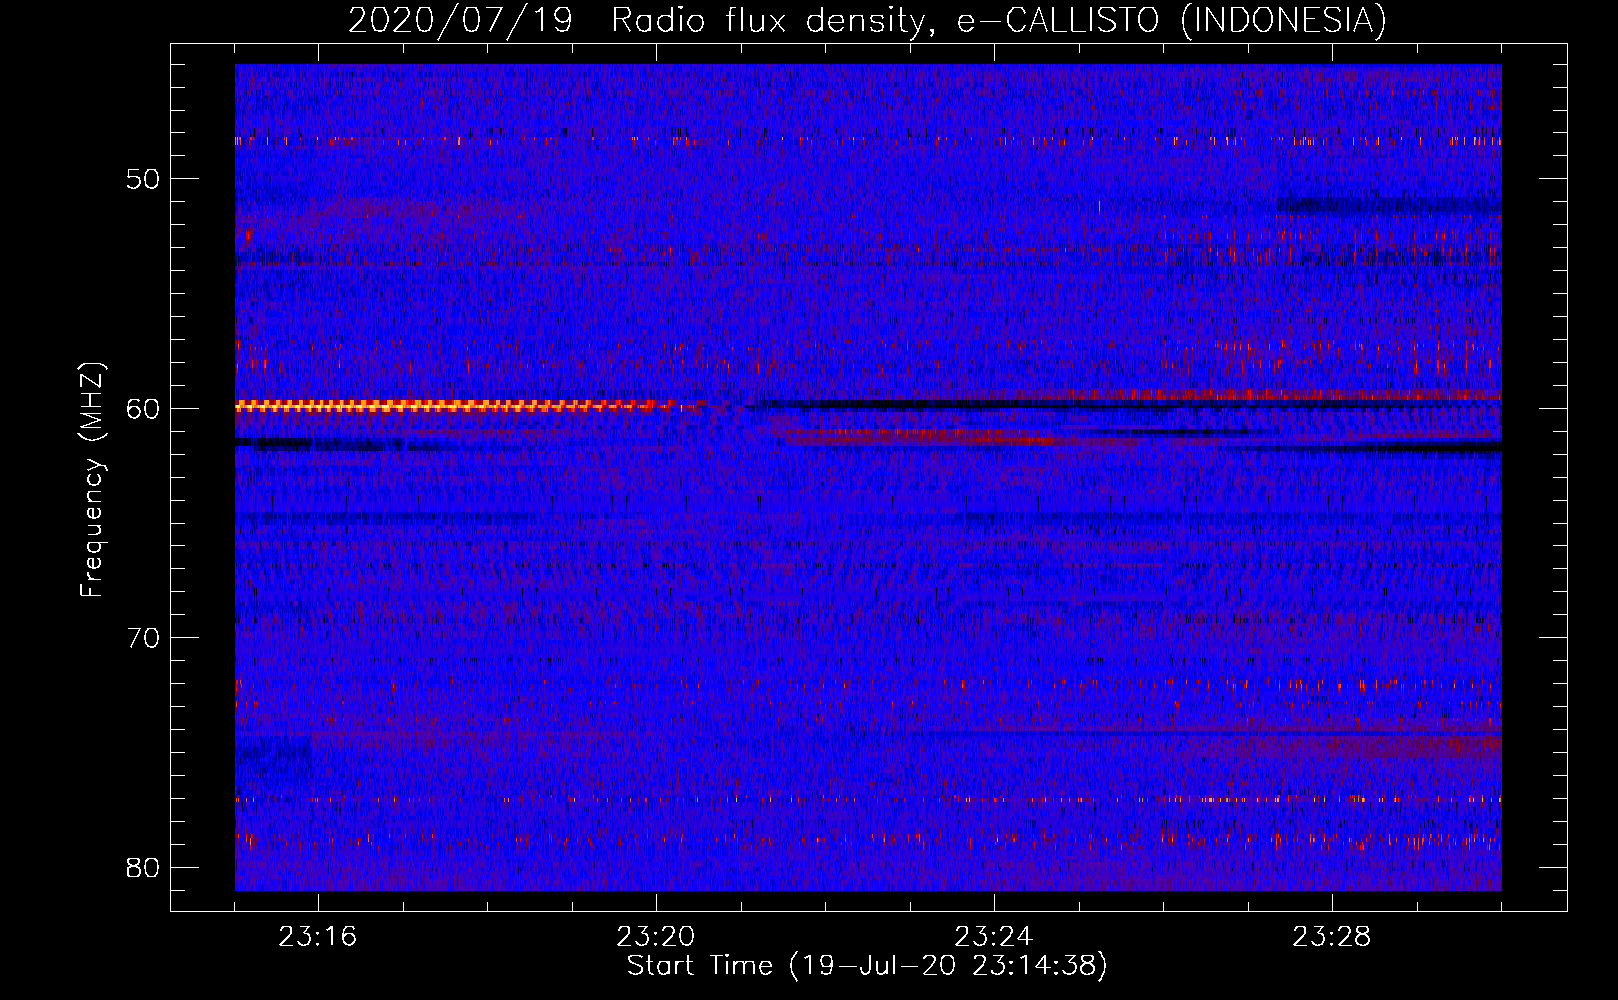Viewport: 1618px width, 1000px height.
Task: Click the 60 frequency tick label
Action: tap(143, 409)
